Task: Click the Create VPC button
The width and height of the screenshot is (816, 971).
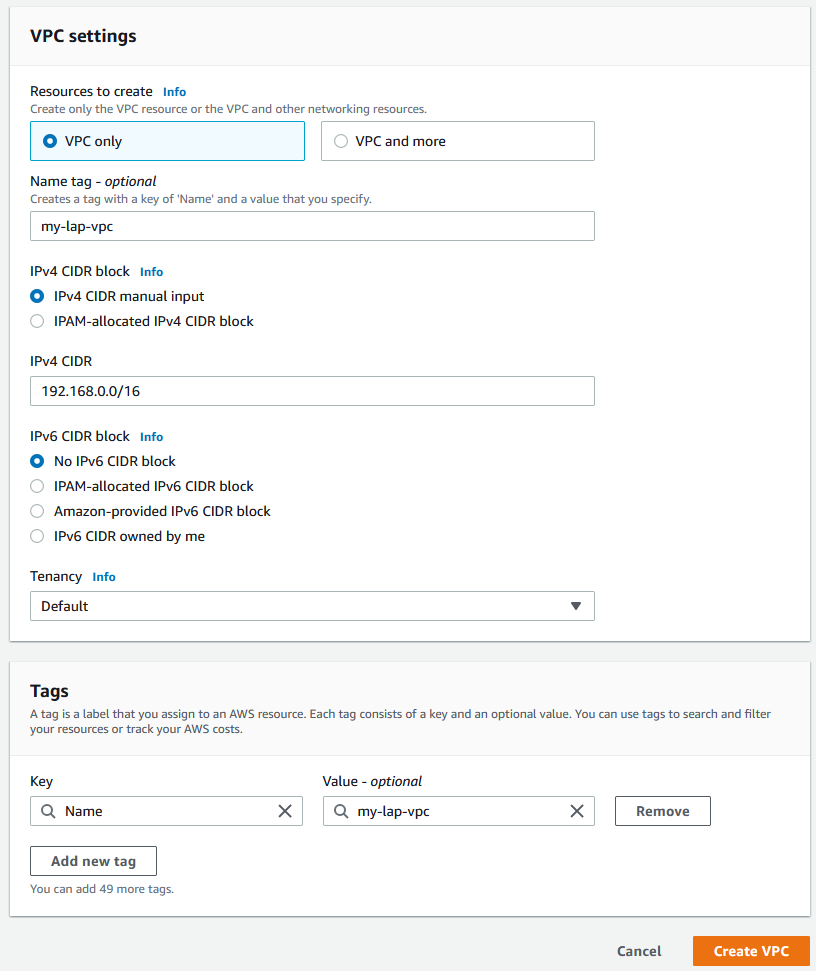Action: pyautogui.click(x=751, y=951)
